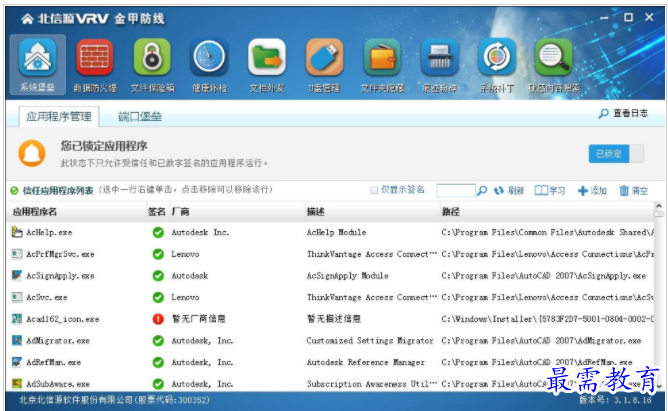This screenshot has width=668, height=411.
Task: Click the 学习 learn button
Action: tap(550, 190)
